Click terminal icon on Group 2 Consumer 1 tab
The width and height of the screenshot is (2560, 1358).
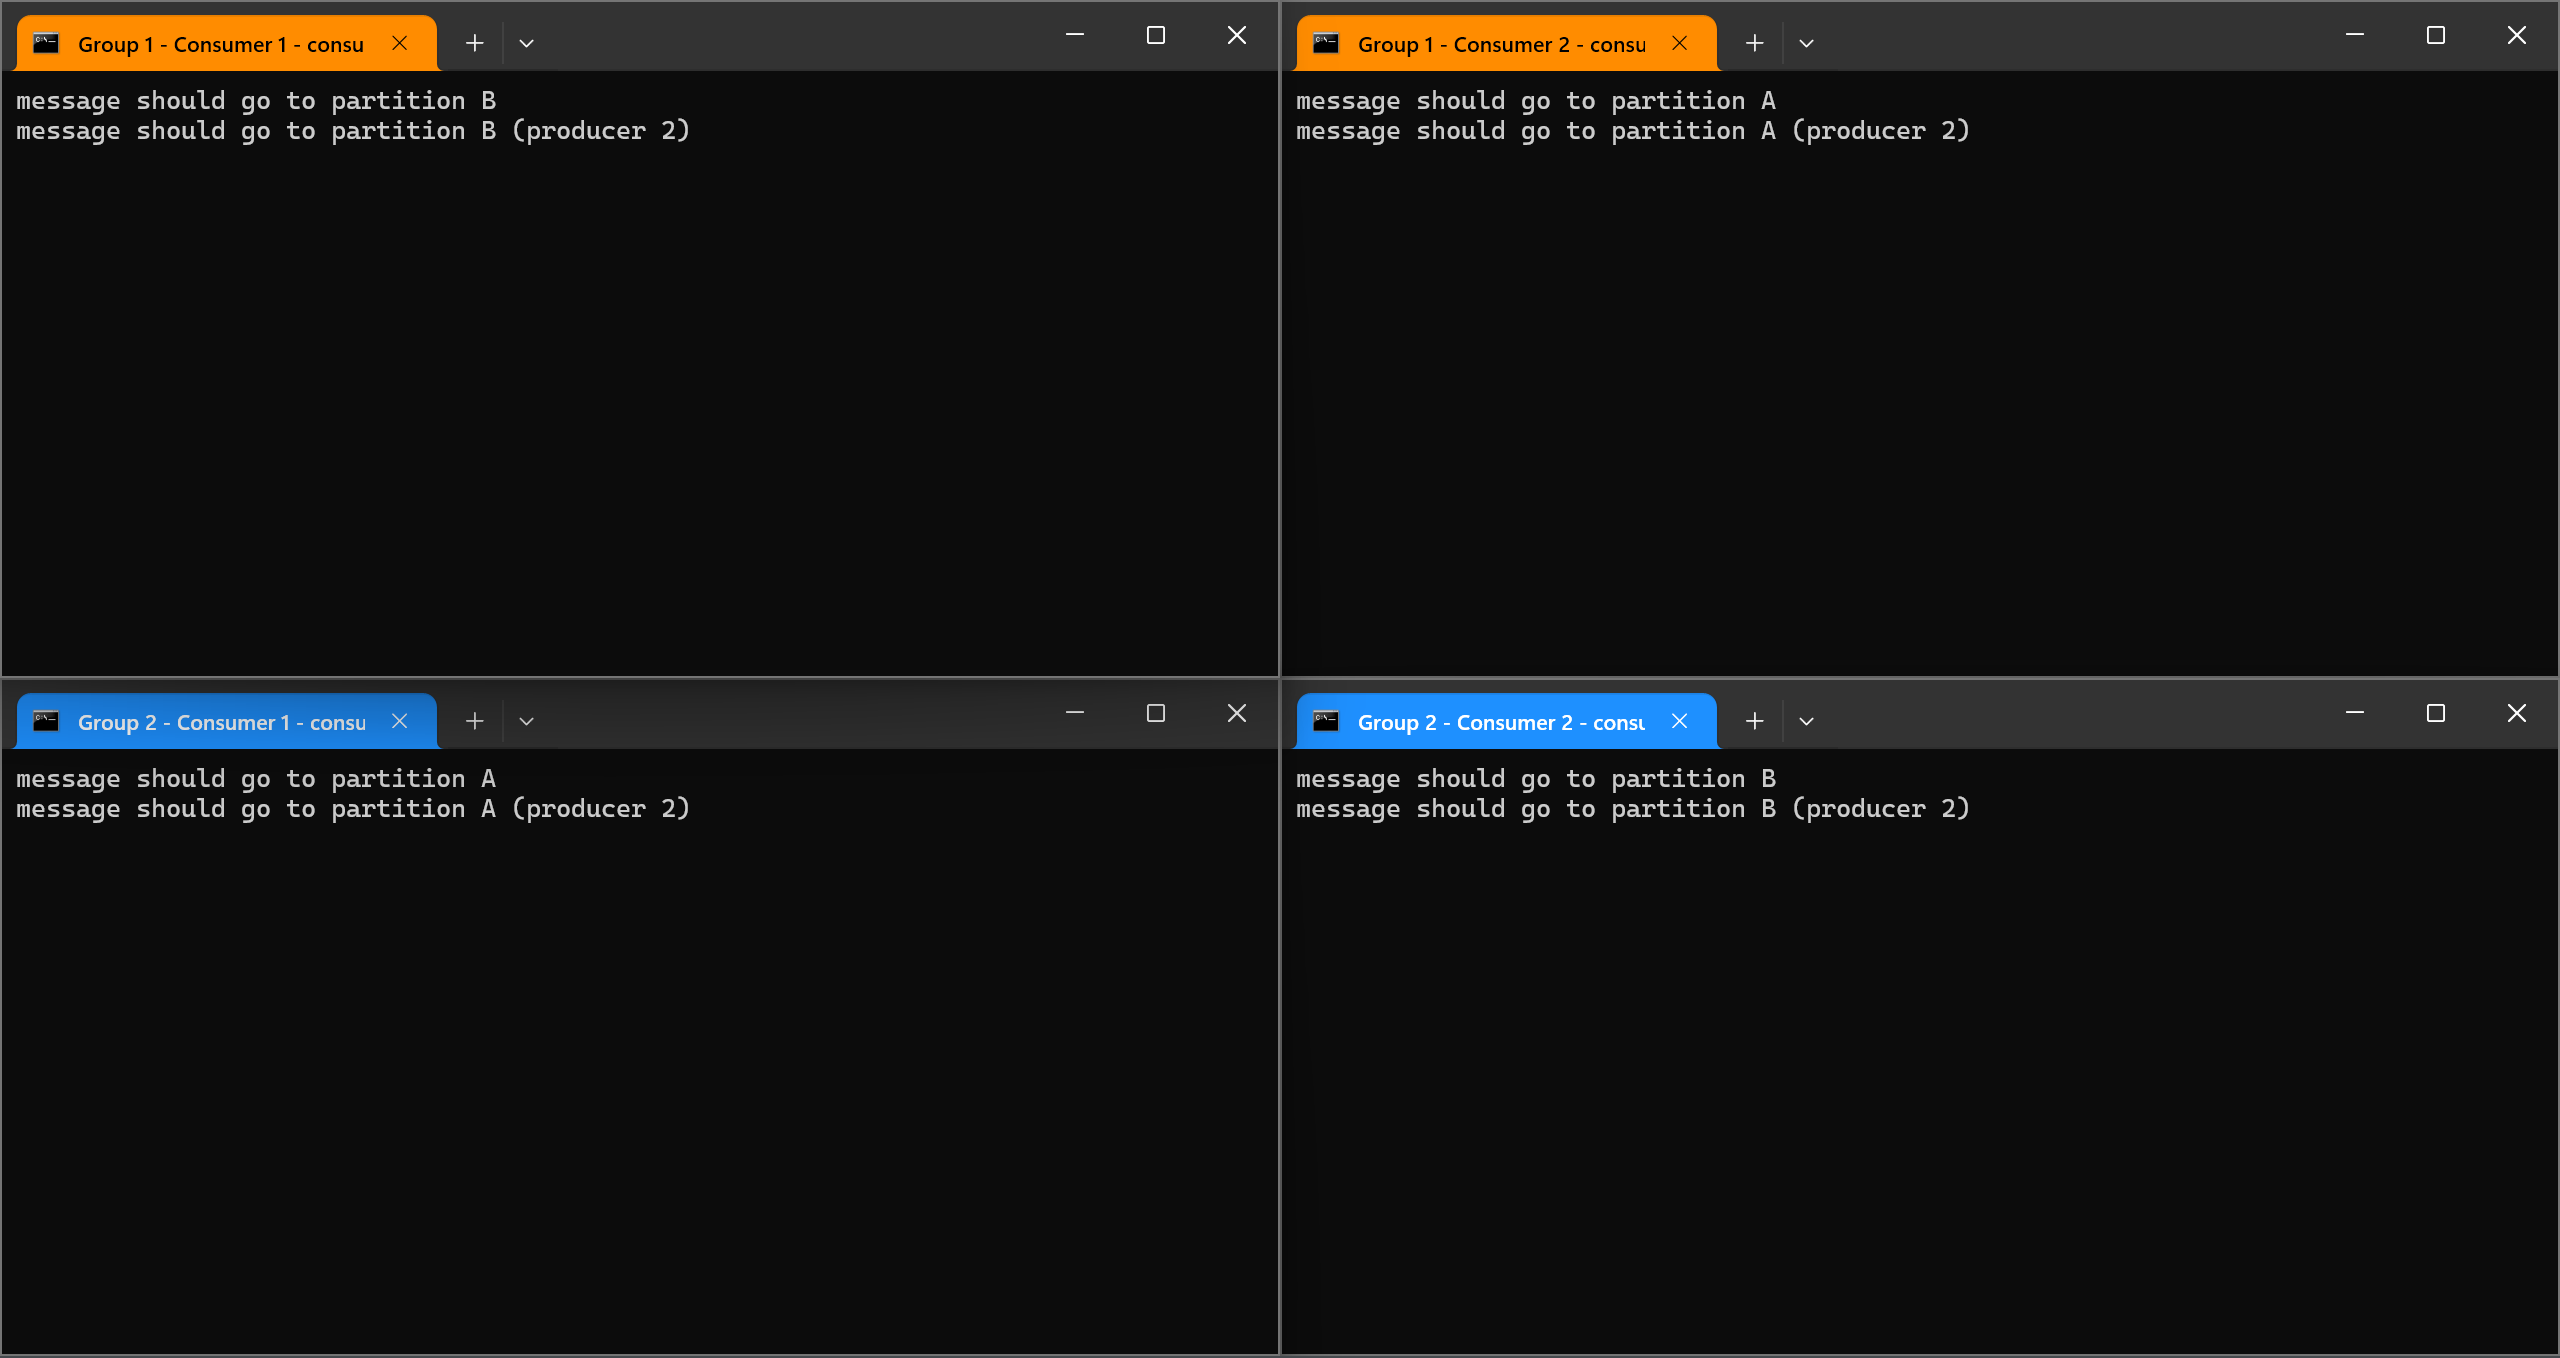tap(46, 721)
